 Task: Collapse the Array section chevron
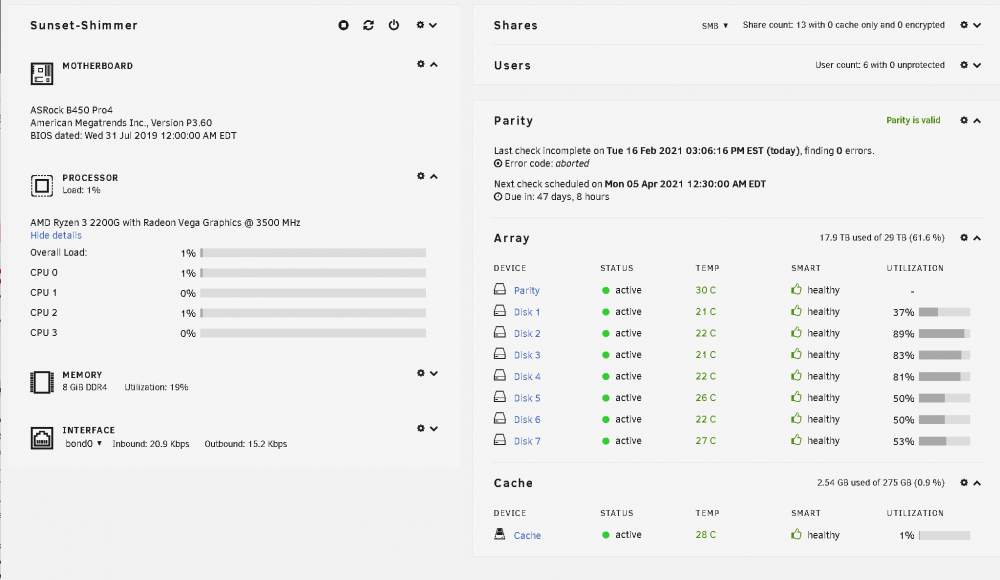click(x=977, y=238)
